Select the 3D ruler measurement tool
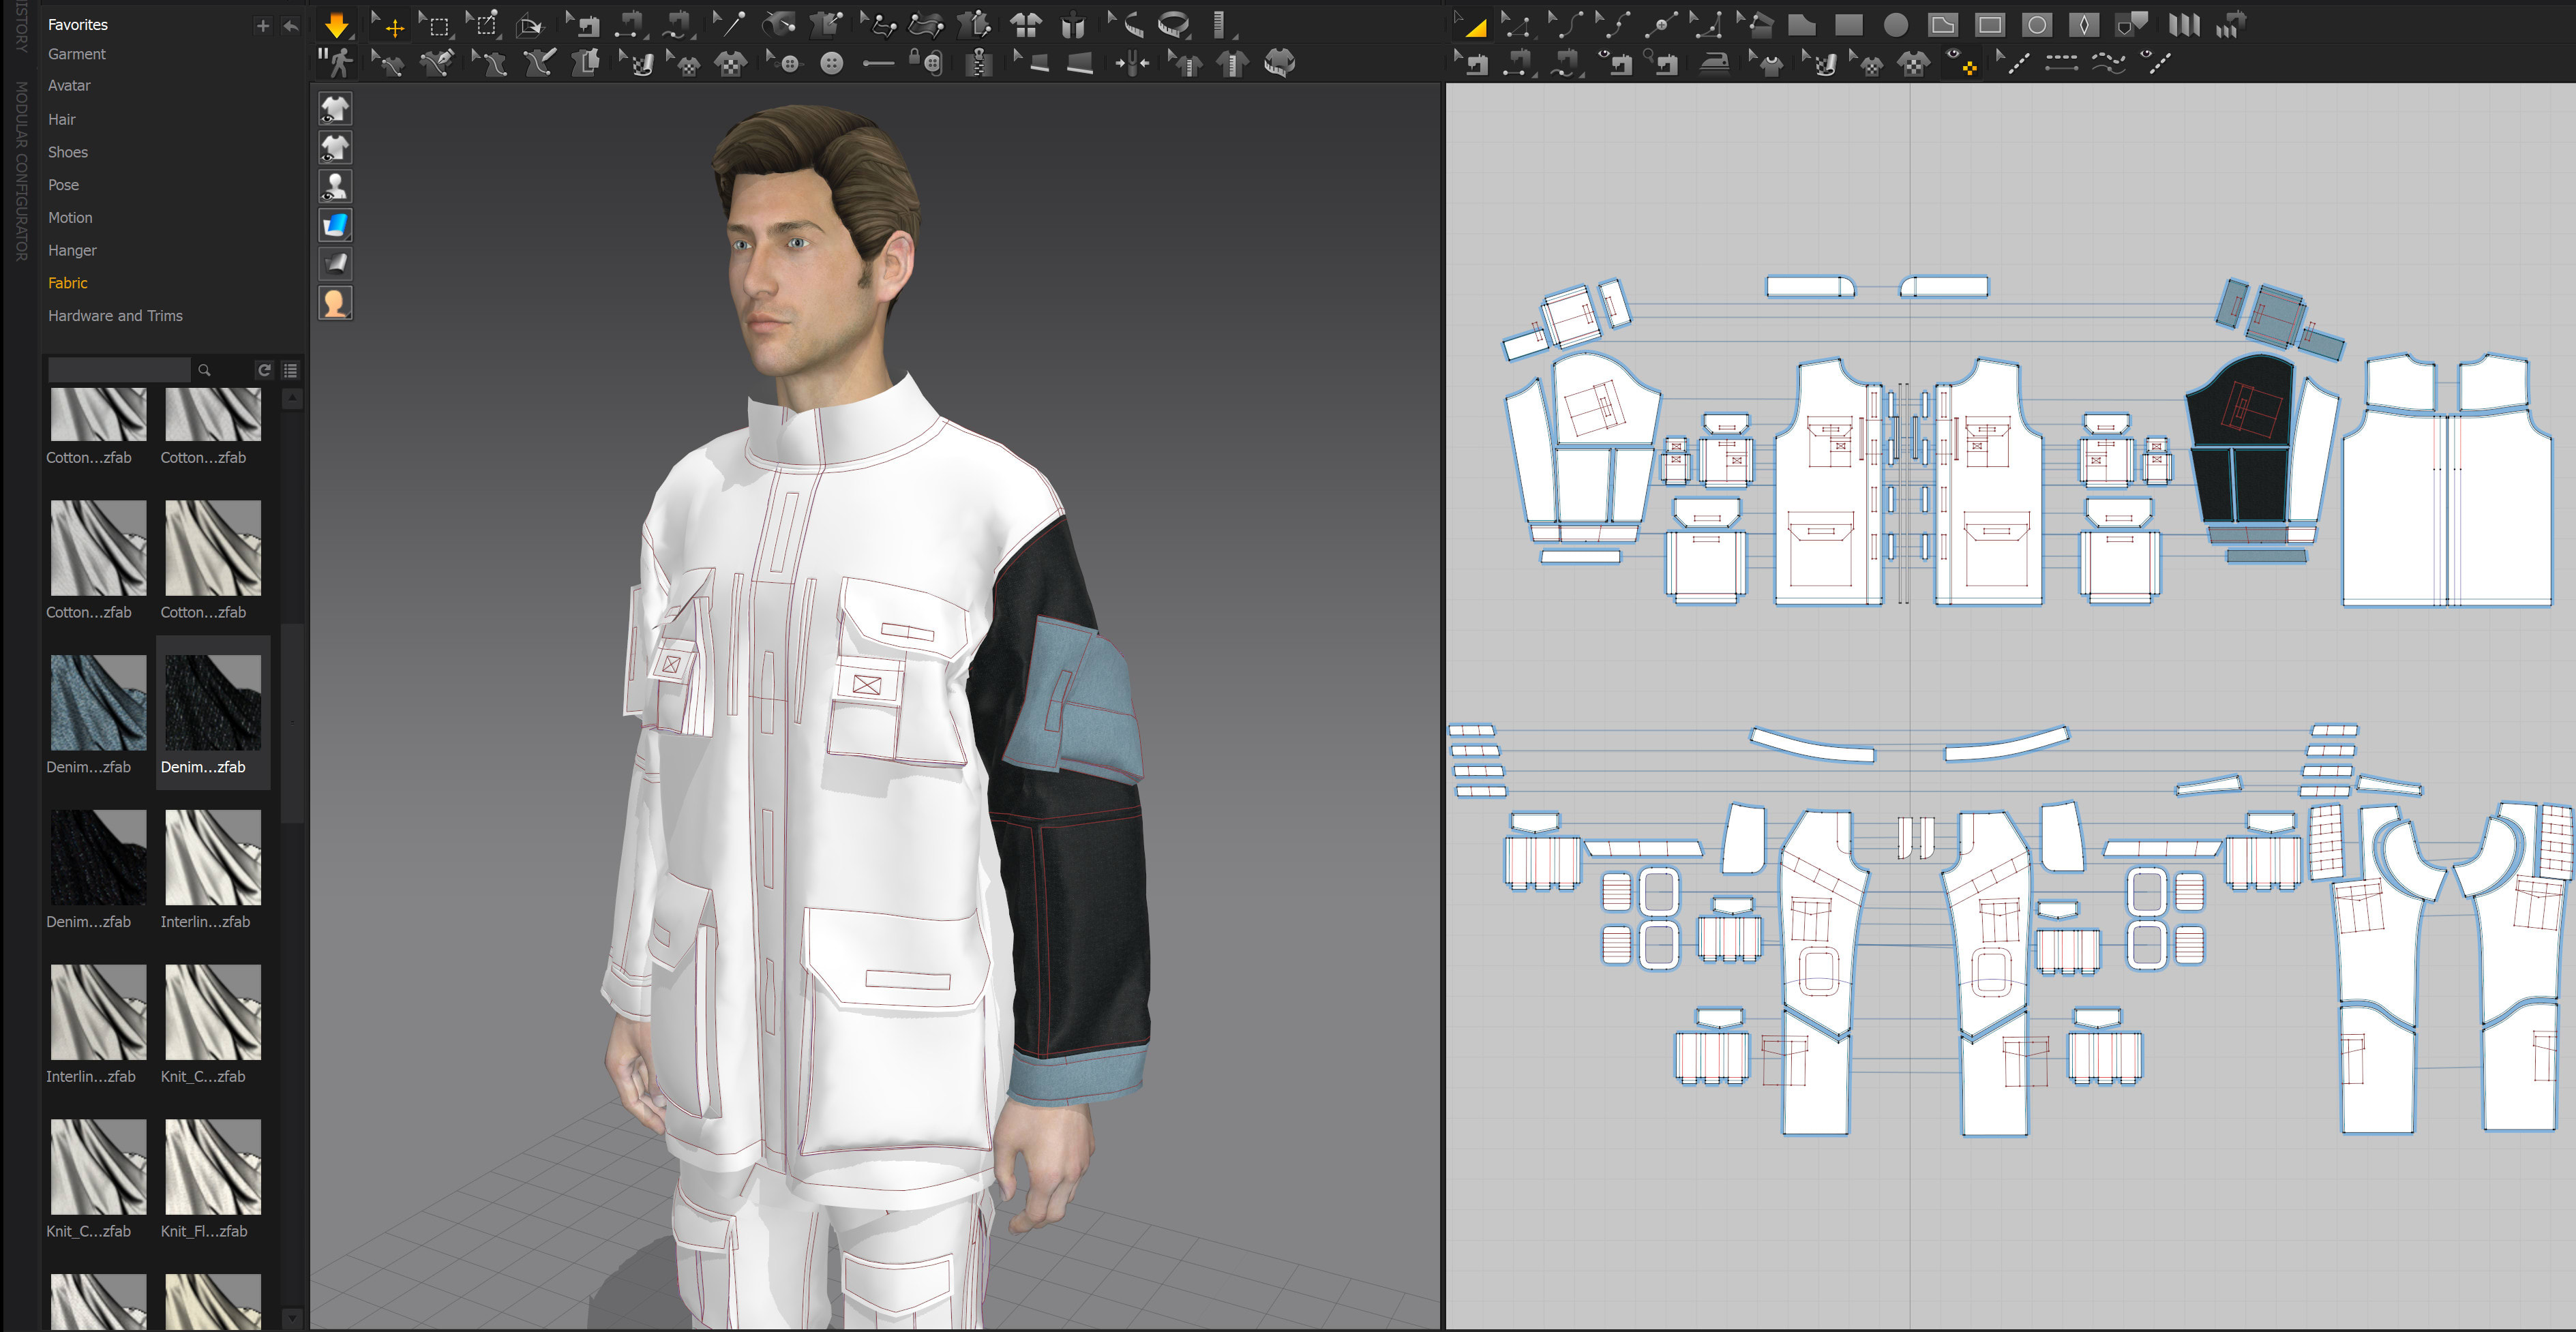The image size is (2576, 1332). click(x=1219, y=25)
